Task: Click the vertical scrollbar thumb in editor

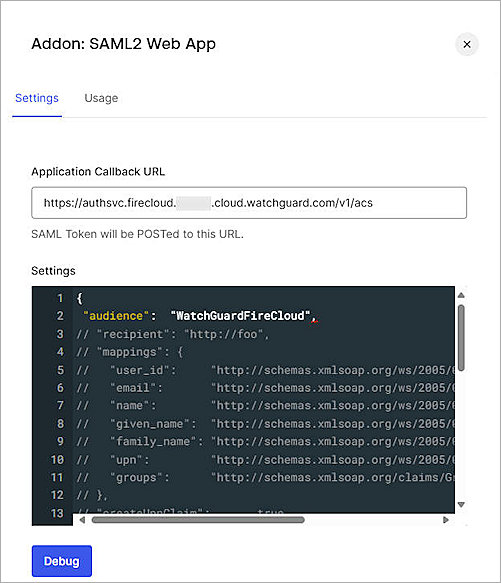Action: point(461,338)
